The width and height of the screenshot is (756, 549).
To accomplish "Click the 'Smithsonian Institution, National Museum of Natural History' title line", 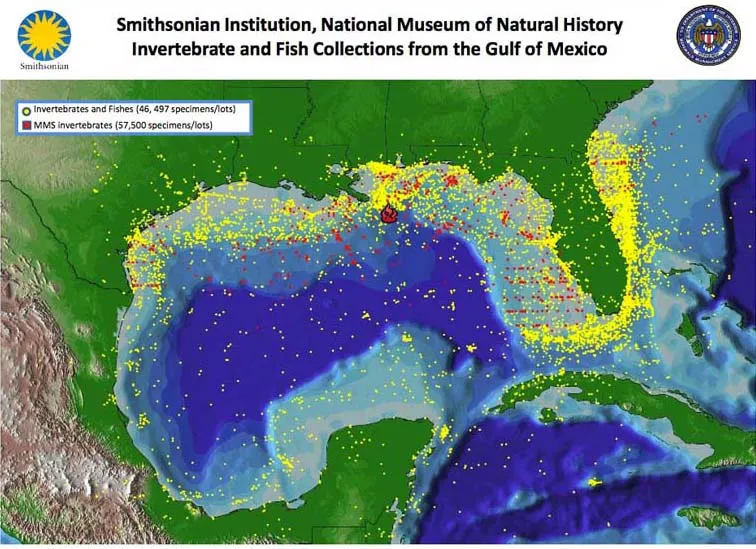I will click(x=369, y=25).
